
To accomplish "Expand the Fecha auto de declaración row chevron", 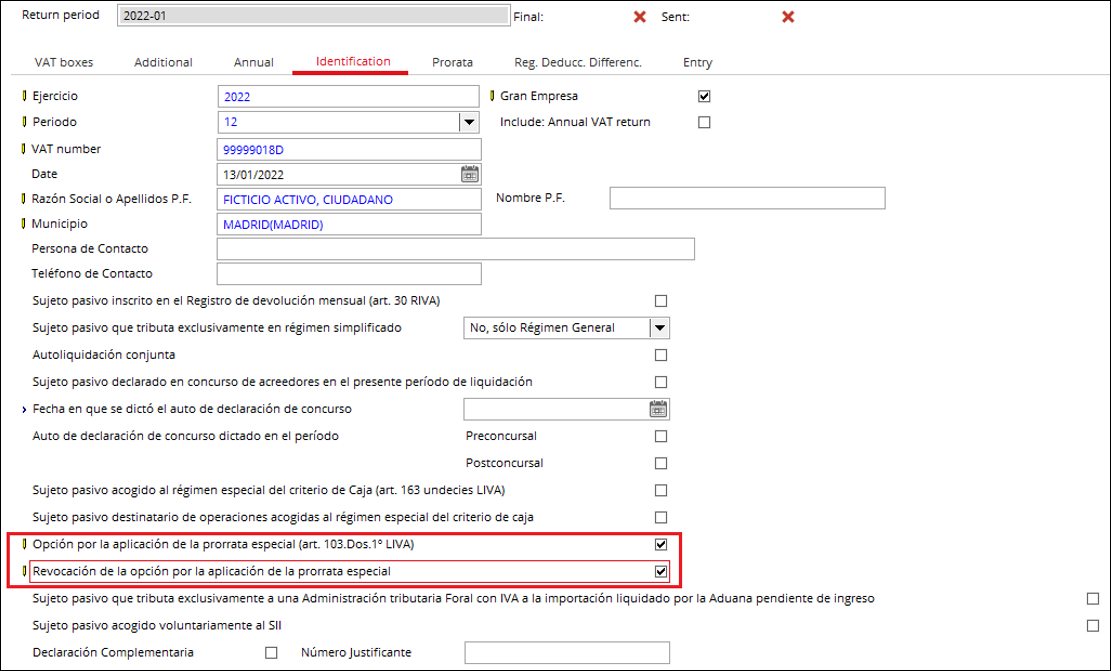I will [24, 409].
